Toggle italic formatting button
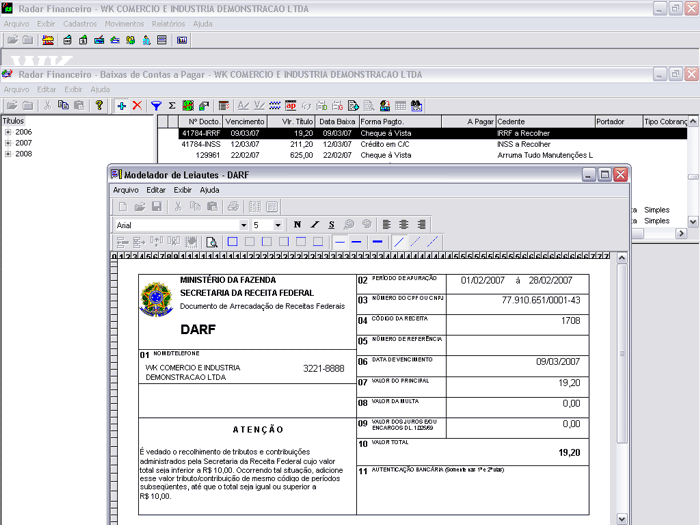Image resolution: width=700 pixels, height=525 pixels. (x=314, y=225)
